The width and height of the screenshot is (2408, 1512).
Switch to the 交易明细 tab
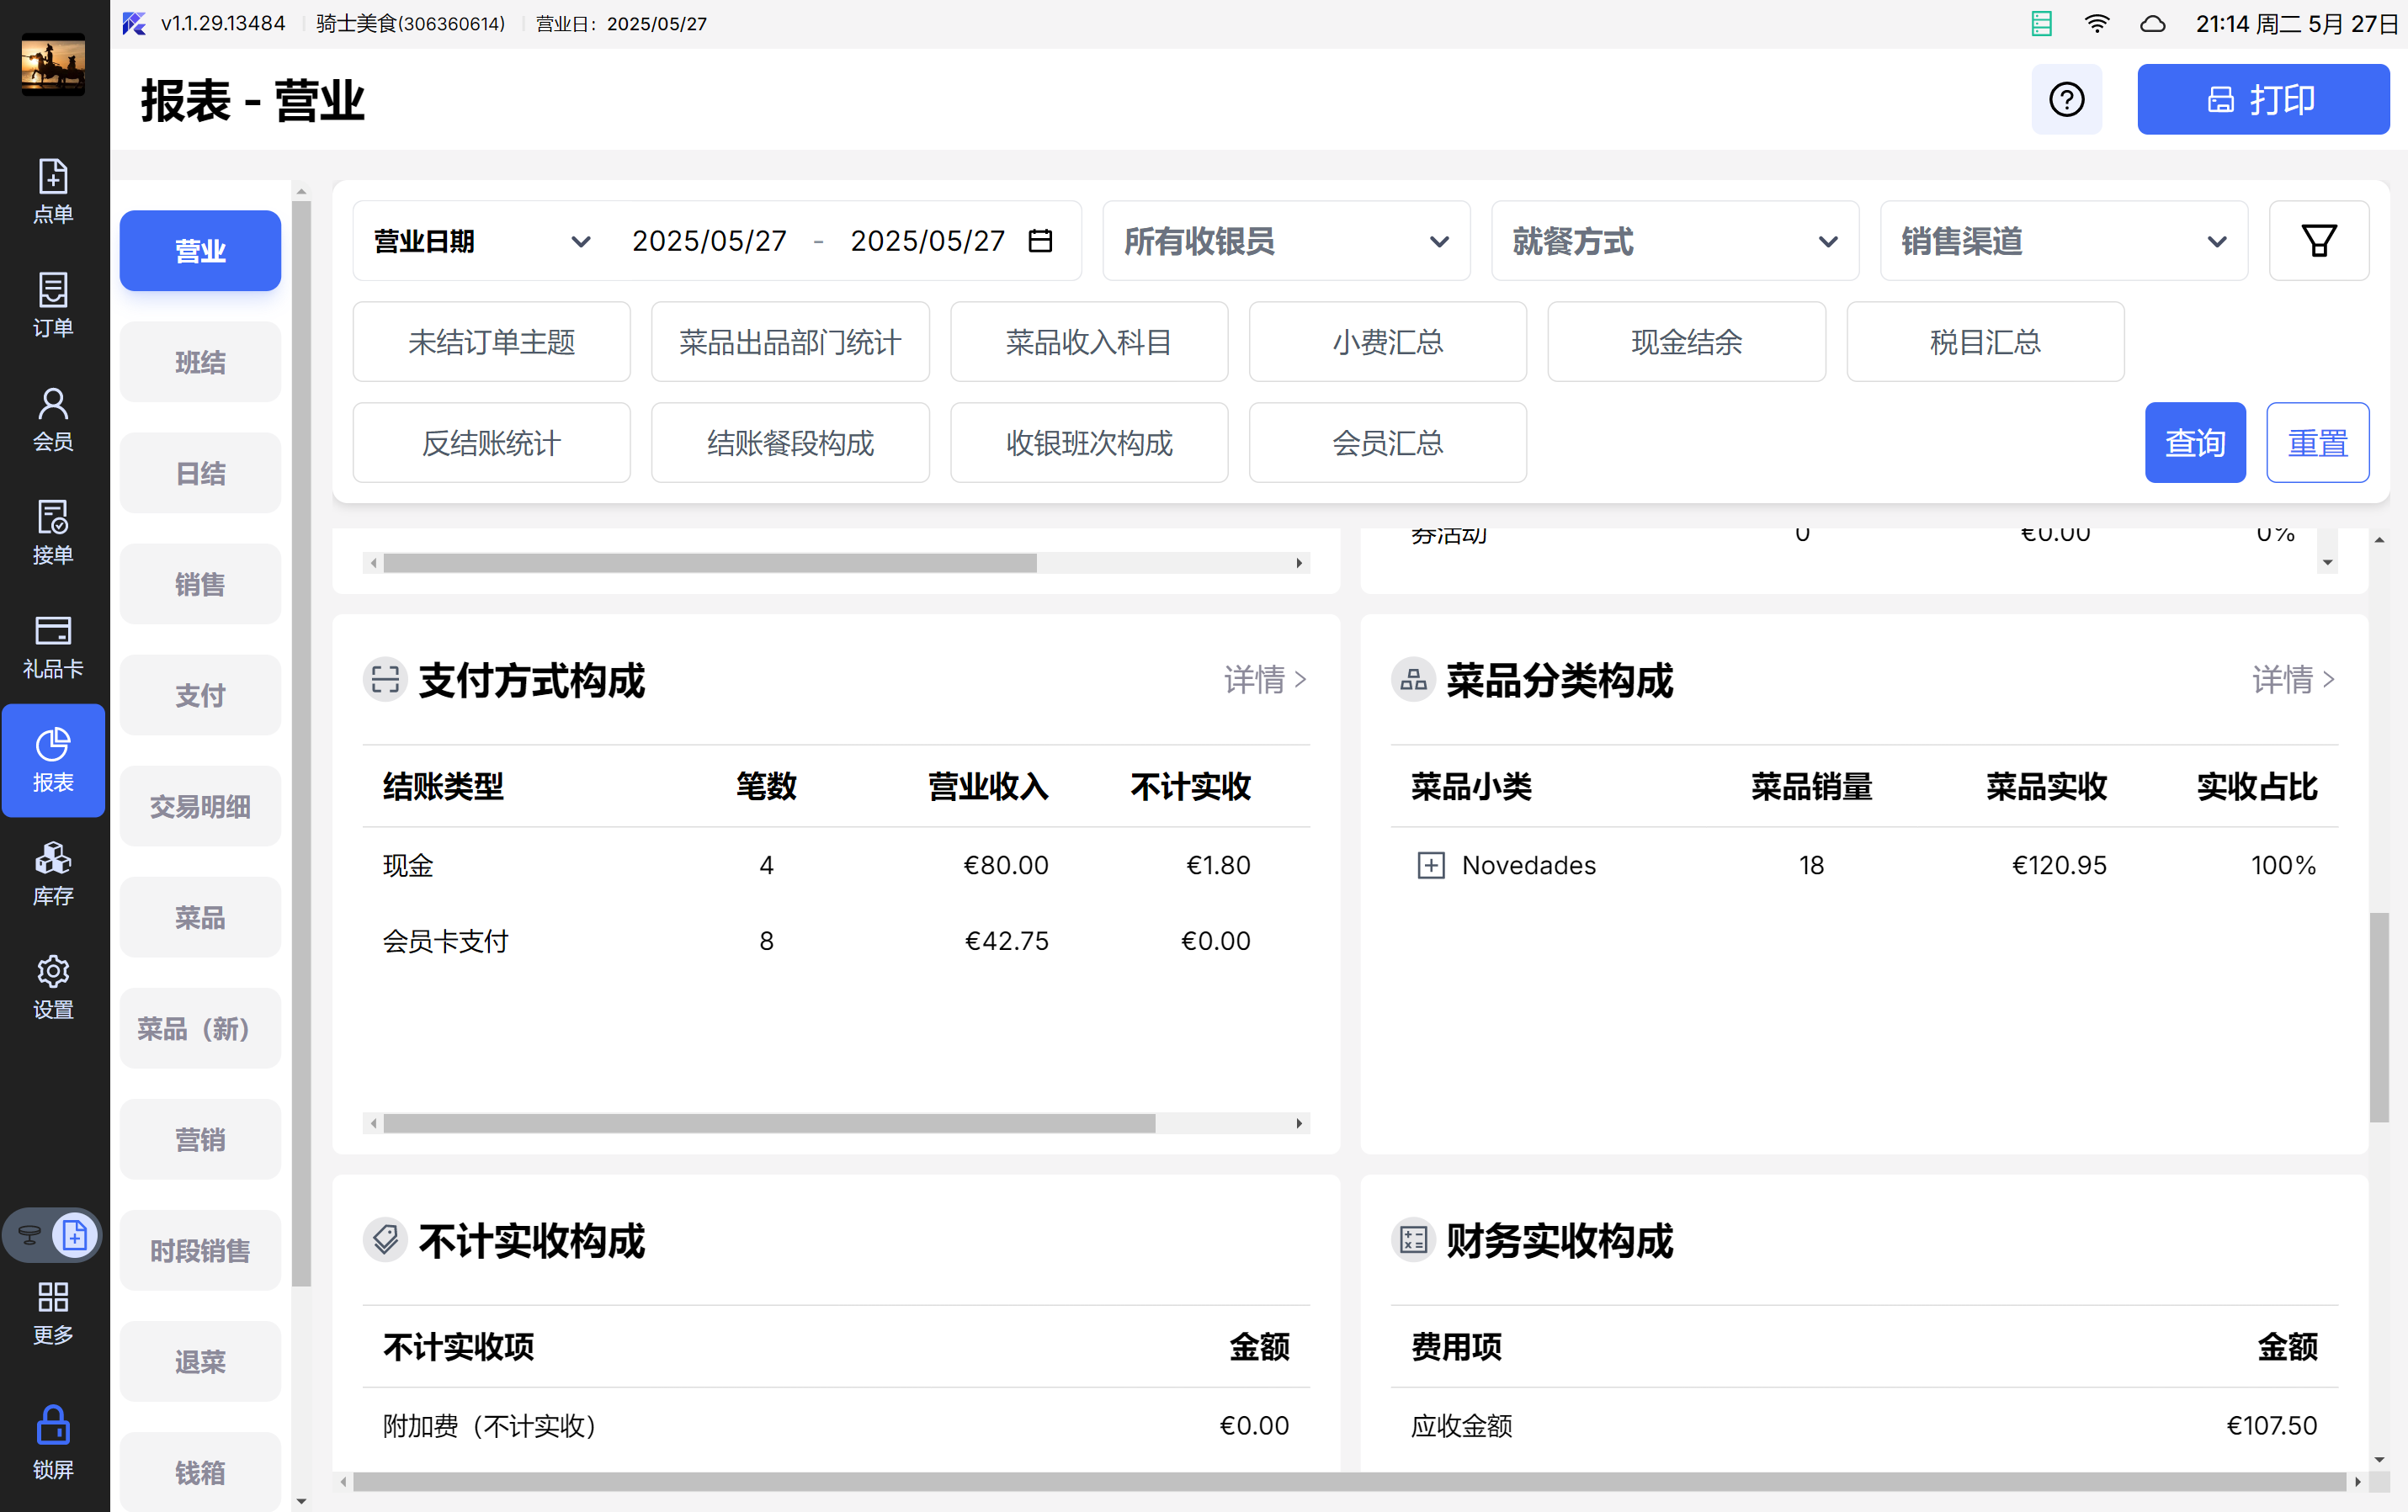point(200,806)
